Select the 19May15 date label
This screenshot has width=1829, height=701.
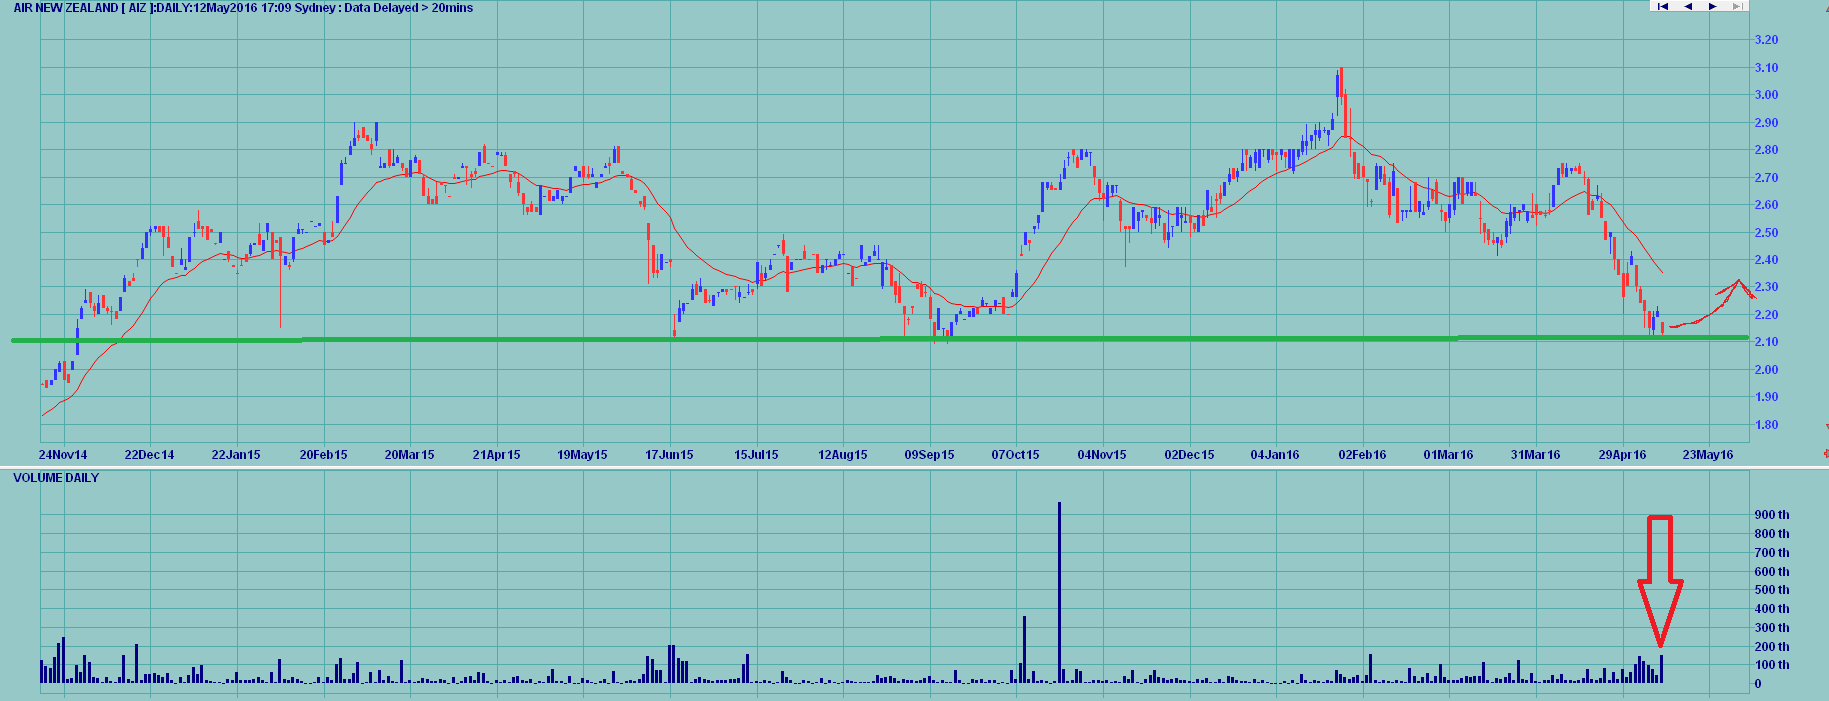tap(582, 455)
